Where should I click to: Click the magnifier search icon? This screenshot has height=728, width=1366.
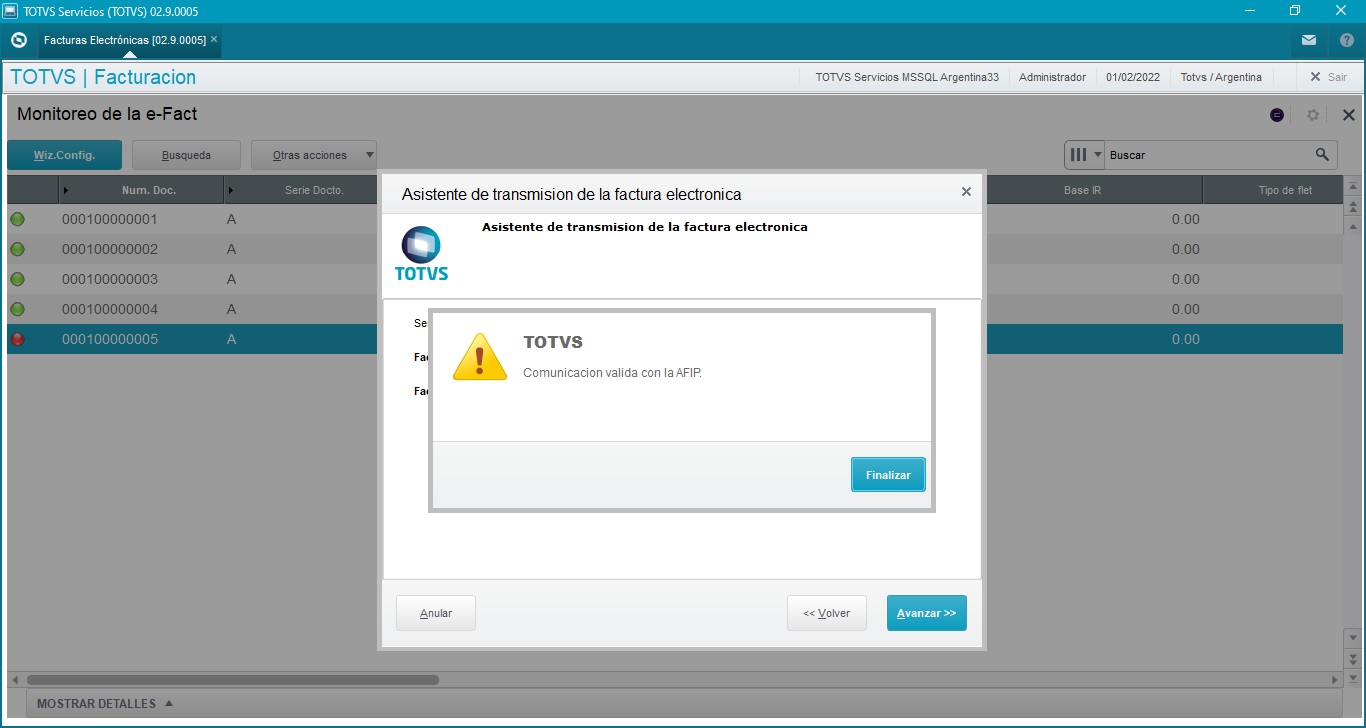coord(1322,155)
